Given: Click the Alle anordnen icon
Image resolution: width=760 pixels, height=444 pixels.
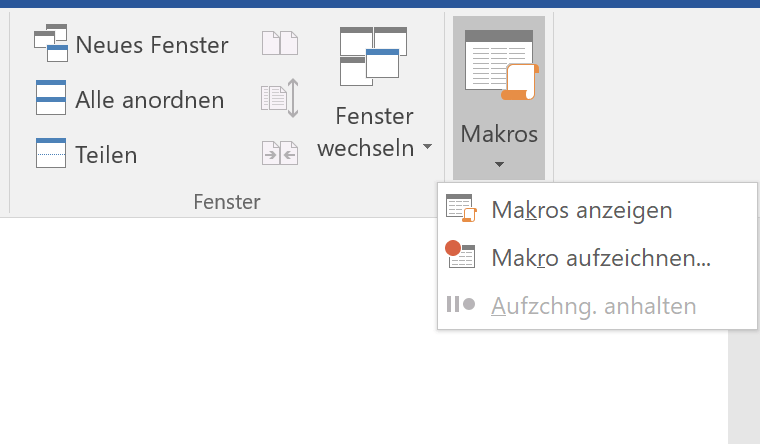Looking at the screenshot, I should click(x=50, y=99).
